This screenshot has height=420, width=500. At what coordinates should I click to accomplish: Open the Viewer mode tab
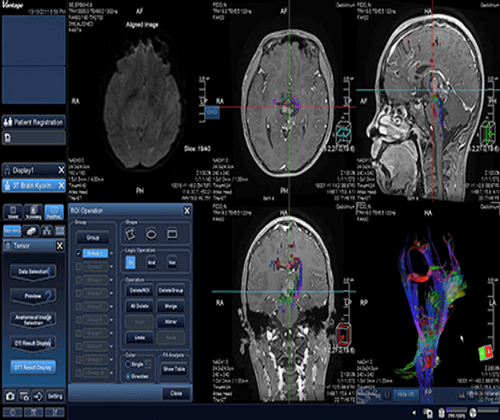[13, 212]
